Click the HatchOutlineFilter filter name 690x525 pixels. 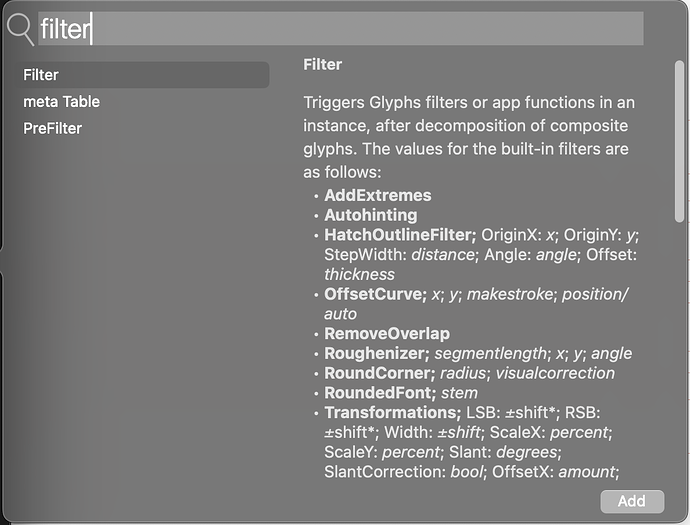click(398, 234)
